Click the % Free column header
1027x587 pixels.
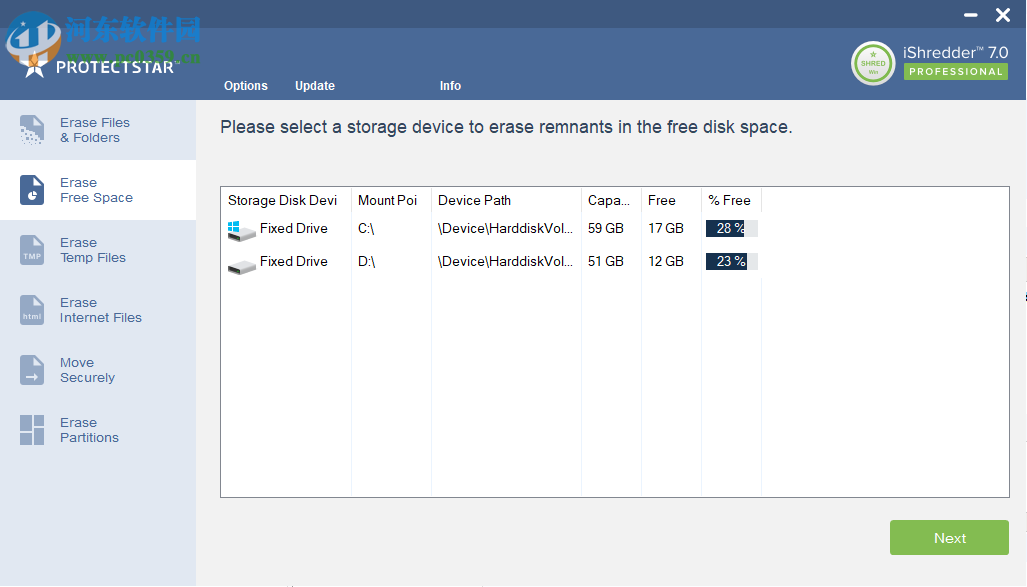730,200
